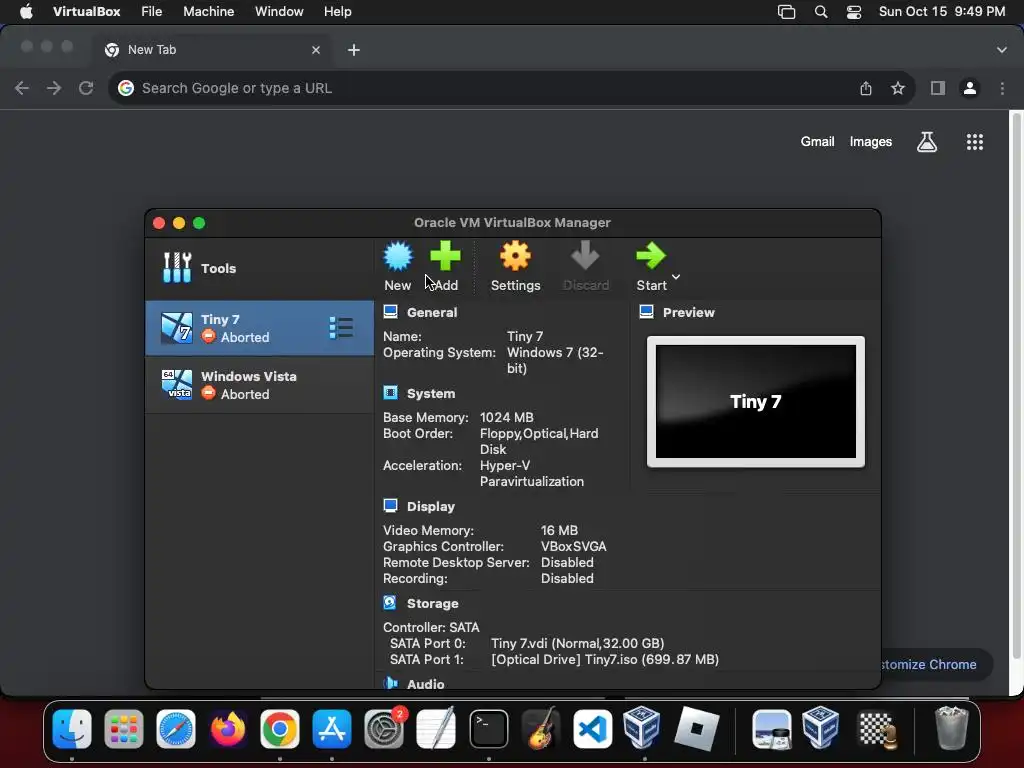This screenshot has height=768, width=1024.
Task: Select the Windows Vista virtual machine
Action: click(259, 385)
